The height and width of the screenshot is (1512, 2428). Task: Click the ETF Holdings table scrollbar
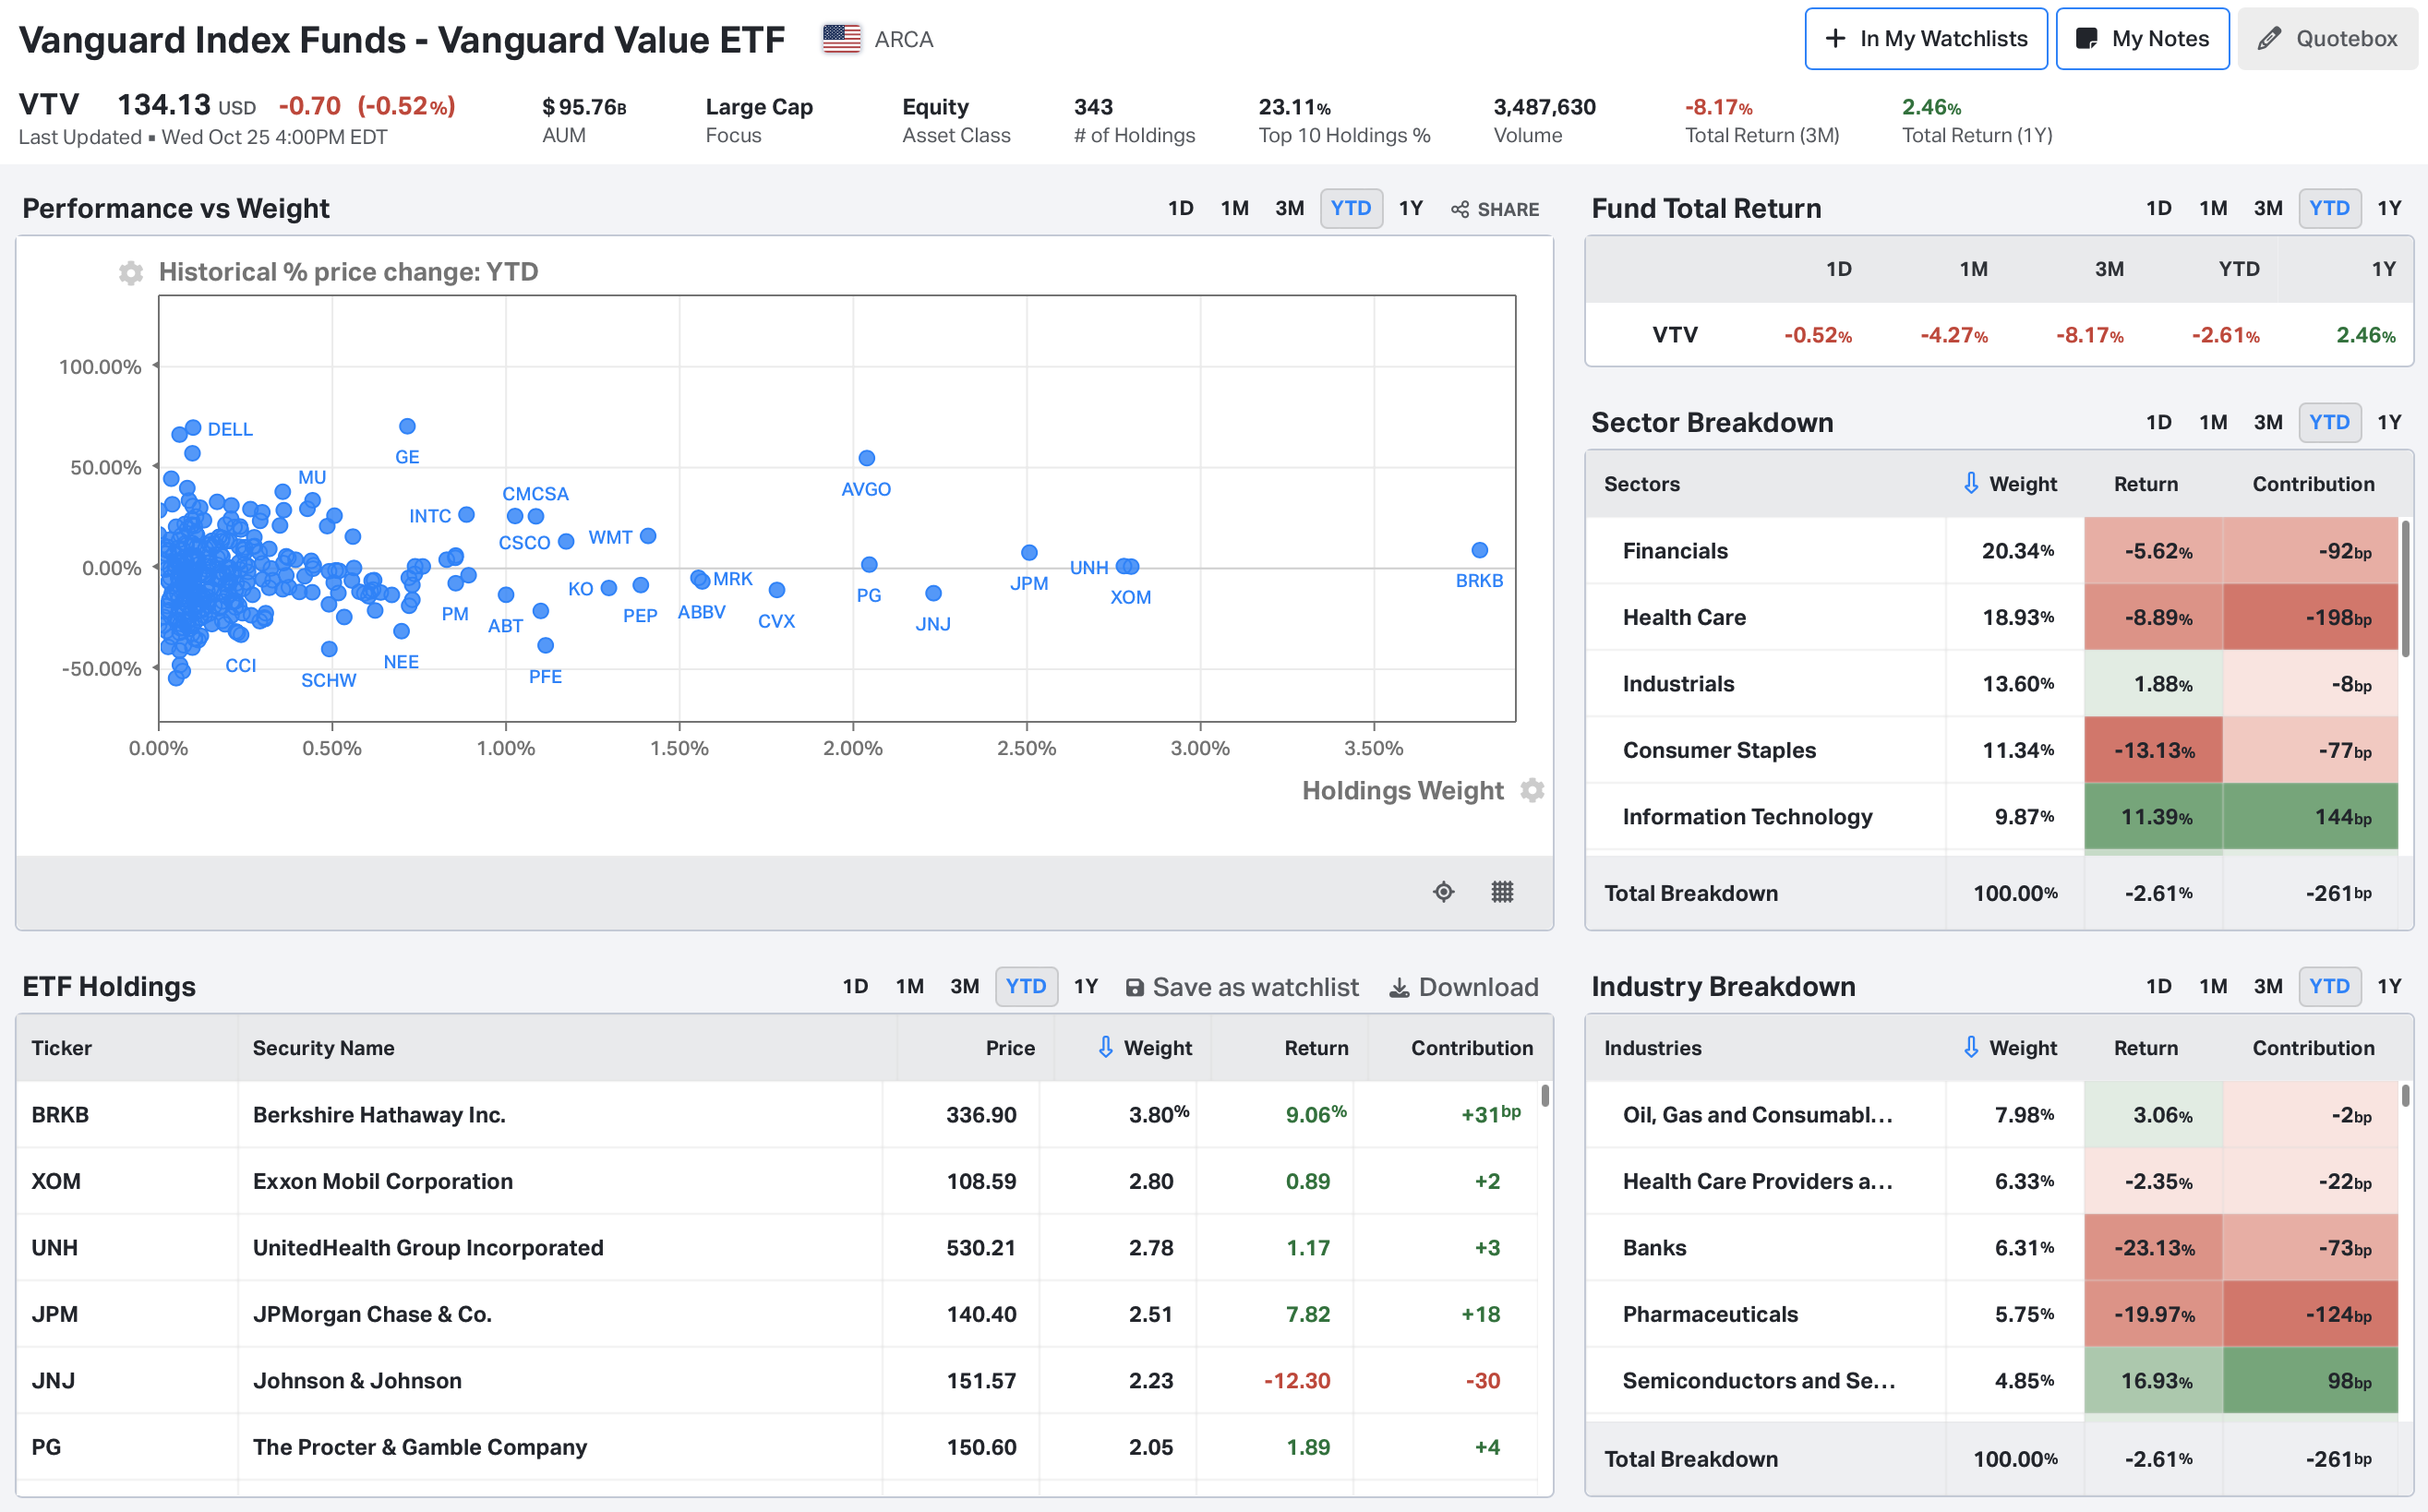(x=1545, y=1095)
